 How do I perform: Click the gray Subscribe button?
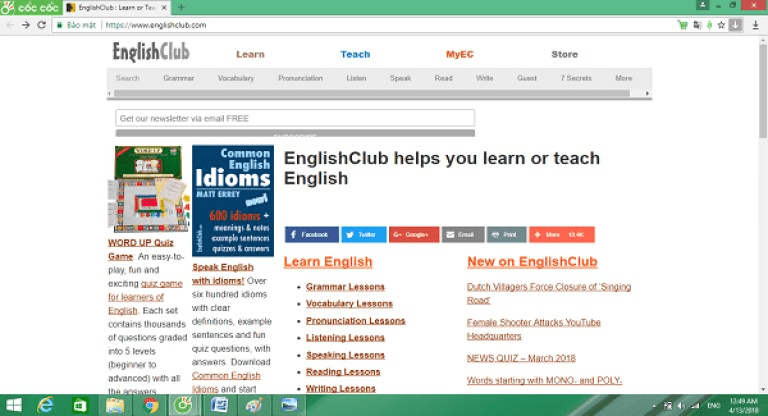pyautogui.click(x=295, y=133)
